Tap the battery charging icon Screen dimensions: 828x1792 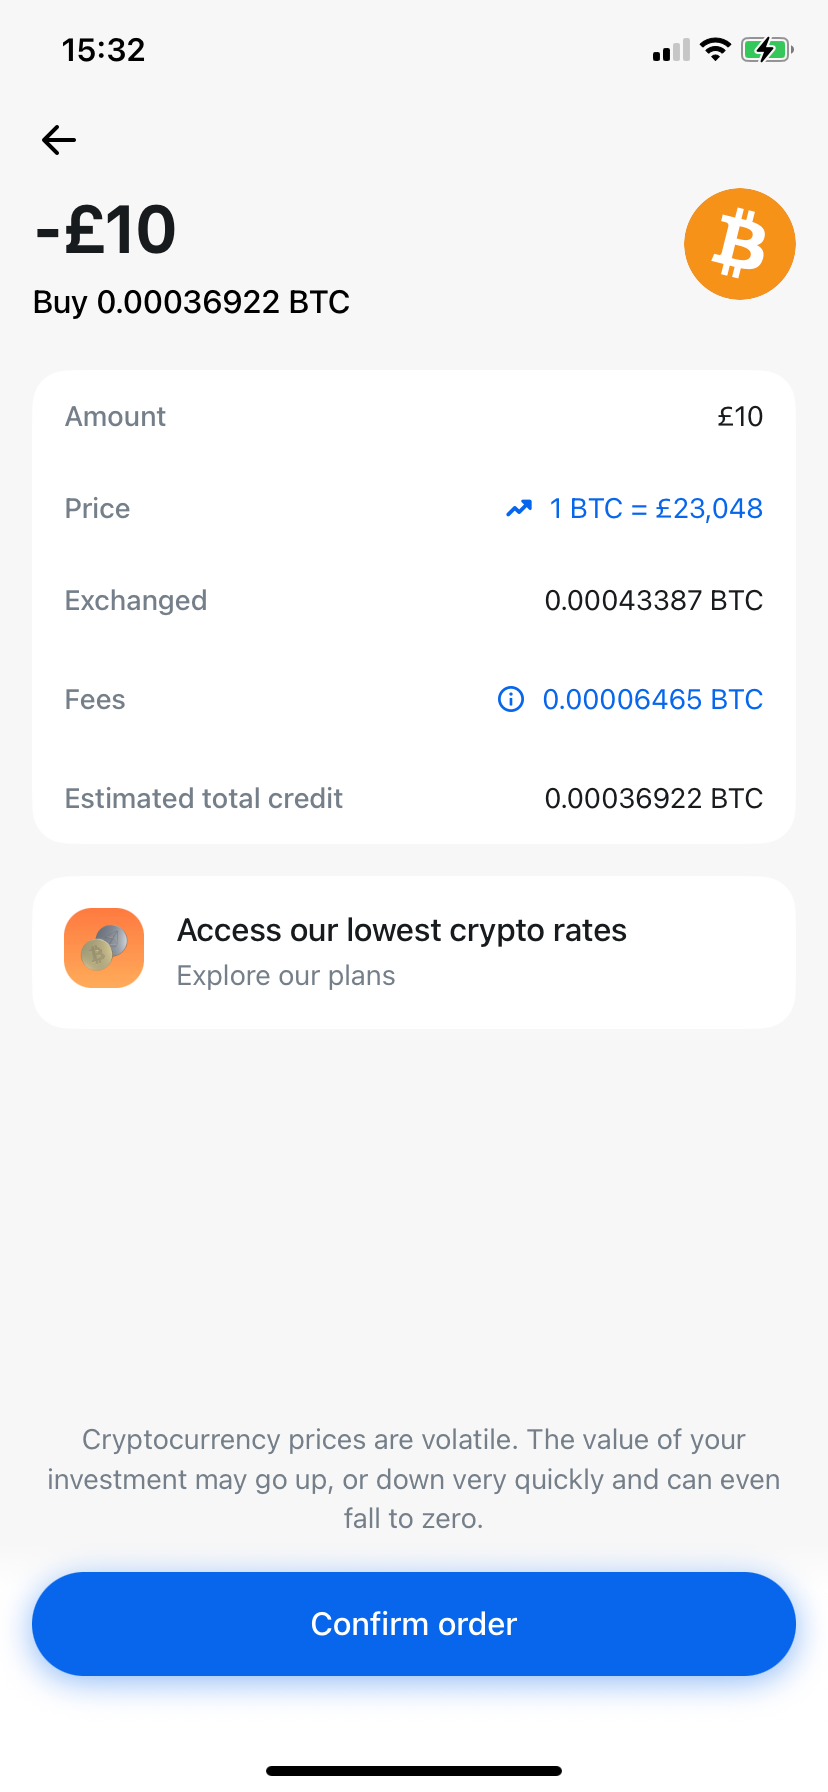pyautogui.click(x=766, y=50)
